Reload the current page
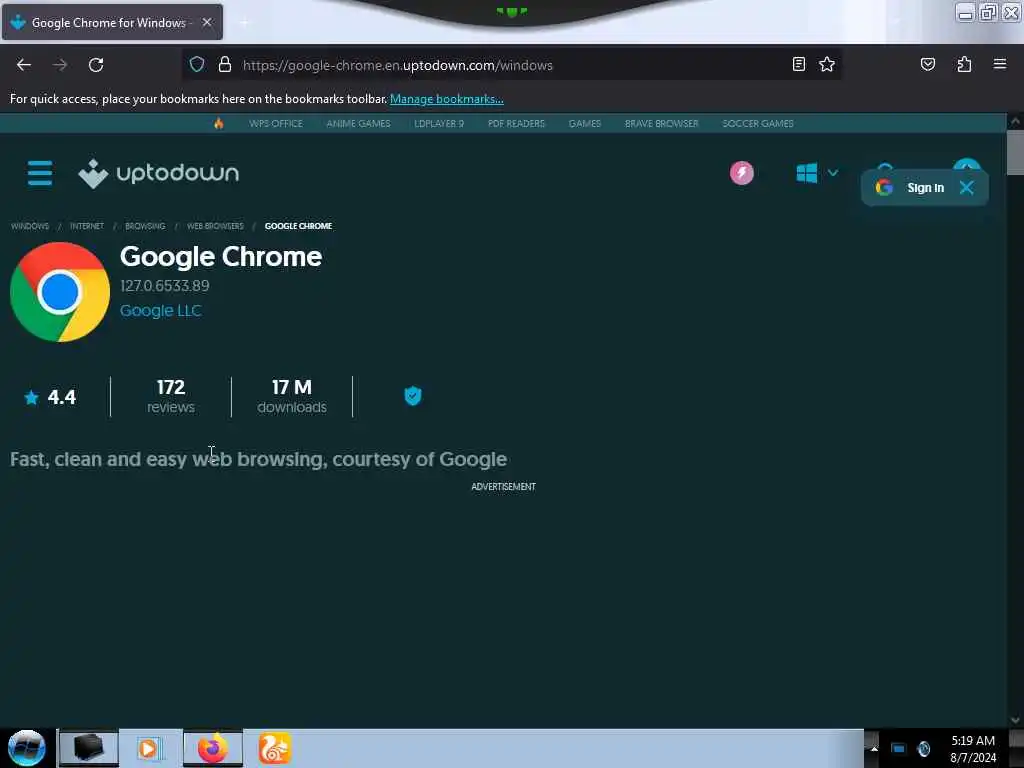The height and width of the screenshot is (768, 1024). point(96,65)
